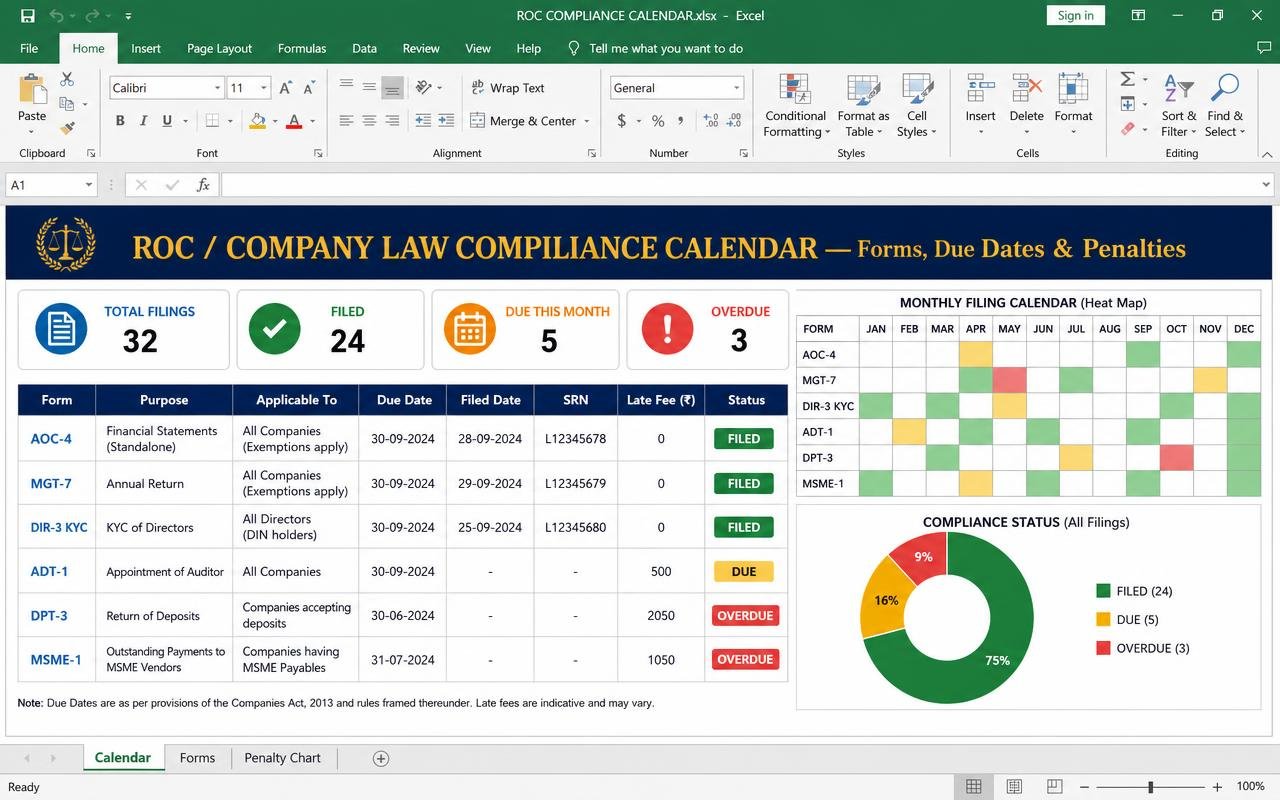1280x800 pixels.
Task: Click the Format cells button
Action: [1073, 105]
